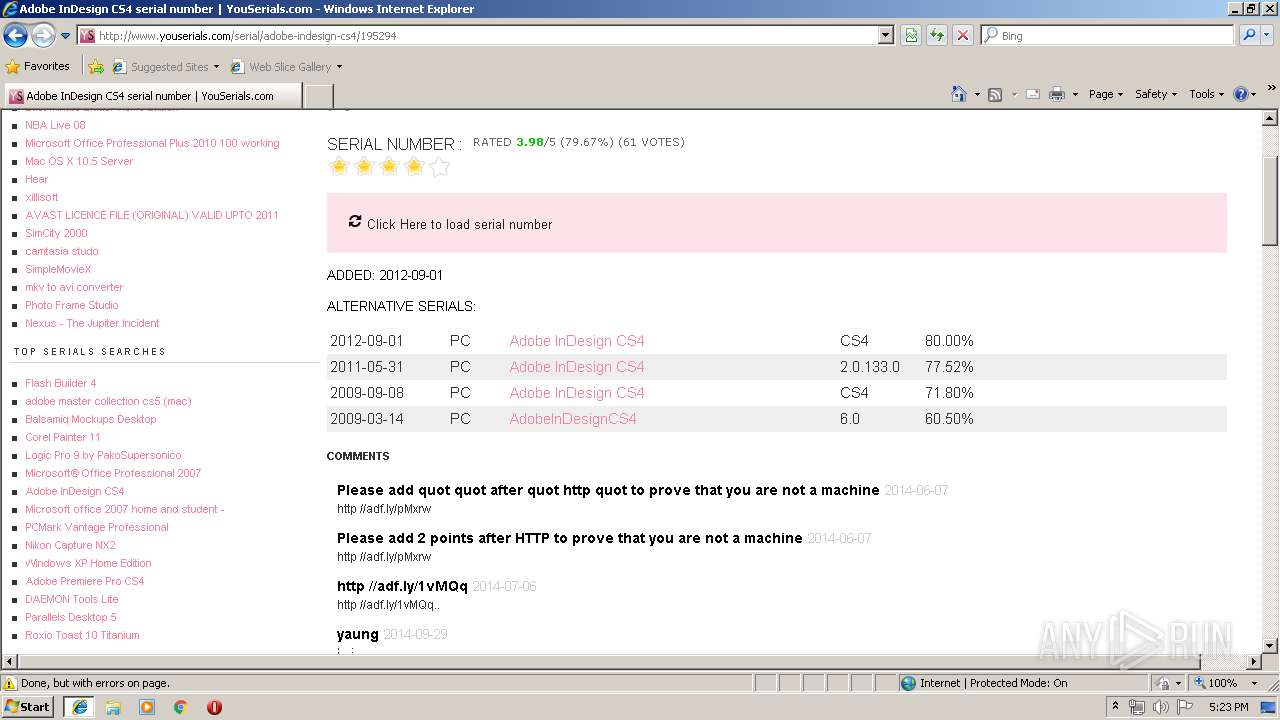Open Corel Painter 11 link

click(63, 437)
